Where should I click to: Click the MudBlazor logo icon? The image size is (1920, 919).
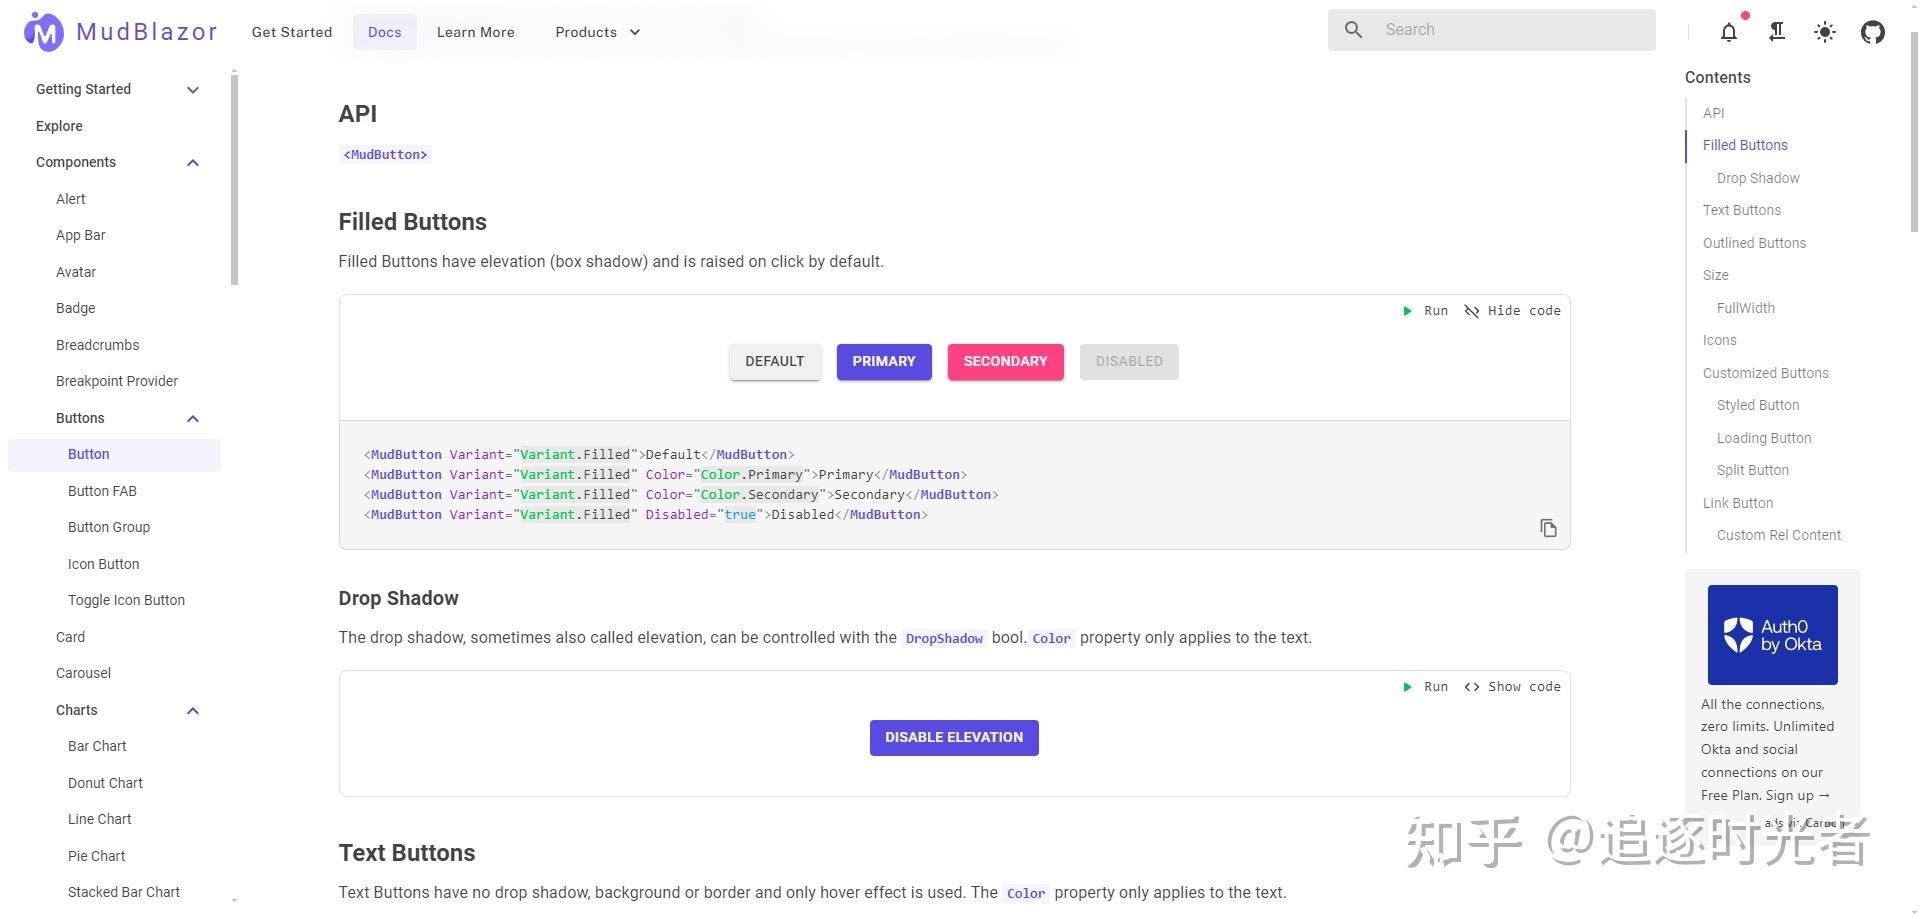pyautogui.click(x=43, y=32)
